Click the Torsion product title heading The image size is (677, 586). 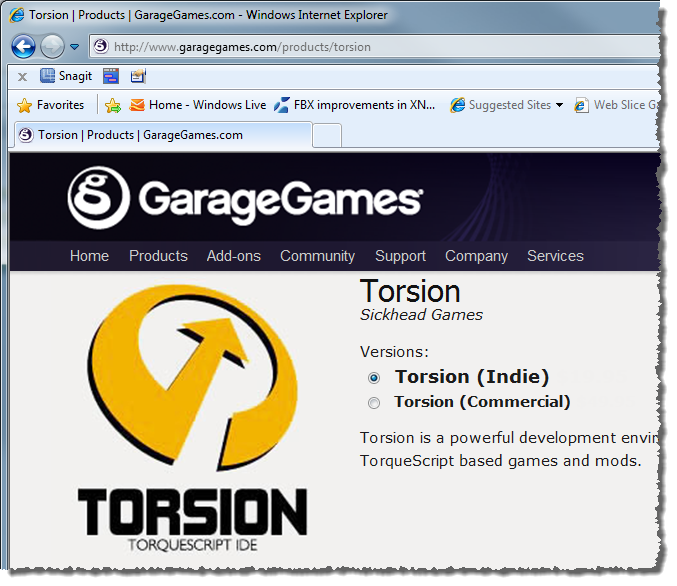(410, 291)
